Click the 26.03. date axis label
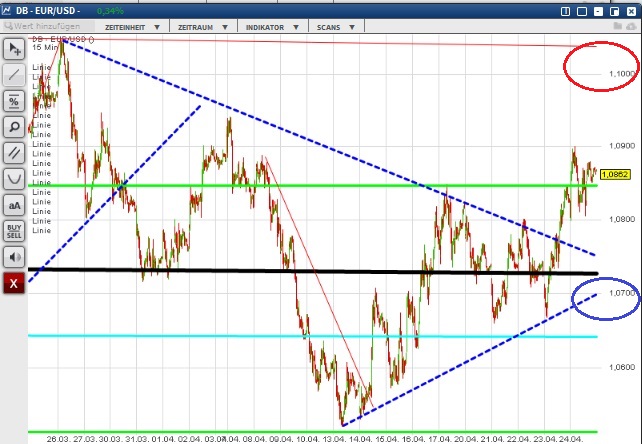 (58, 439)
